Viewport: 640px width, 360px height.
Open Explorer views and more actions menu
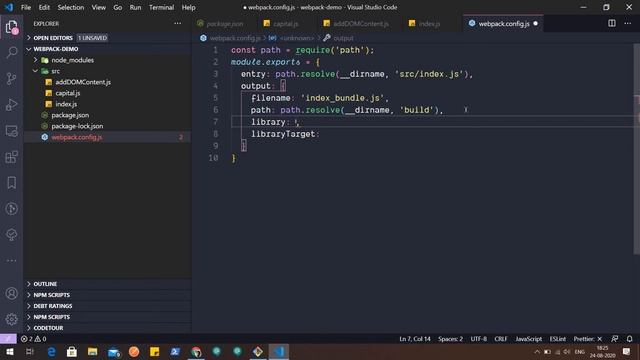click(x=178, y=23)
